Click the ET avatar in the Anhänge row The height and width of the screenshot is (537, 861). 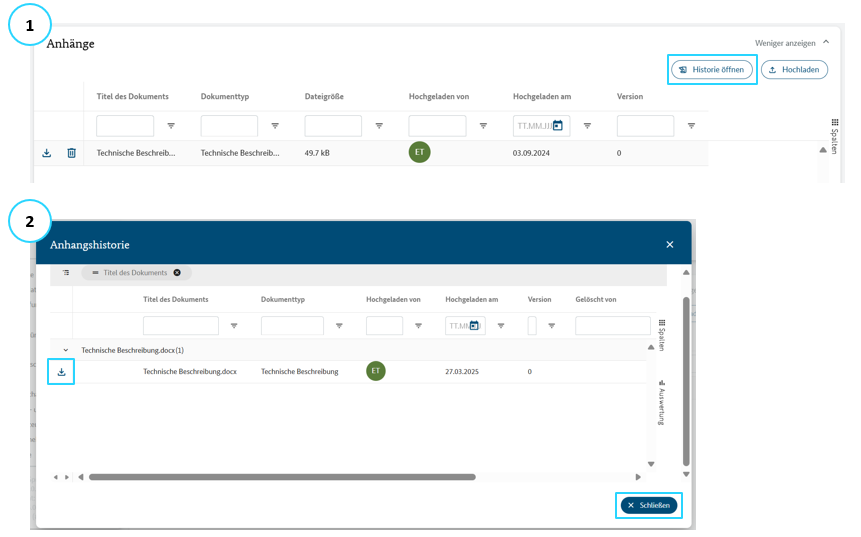420,153
